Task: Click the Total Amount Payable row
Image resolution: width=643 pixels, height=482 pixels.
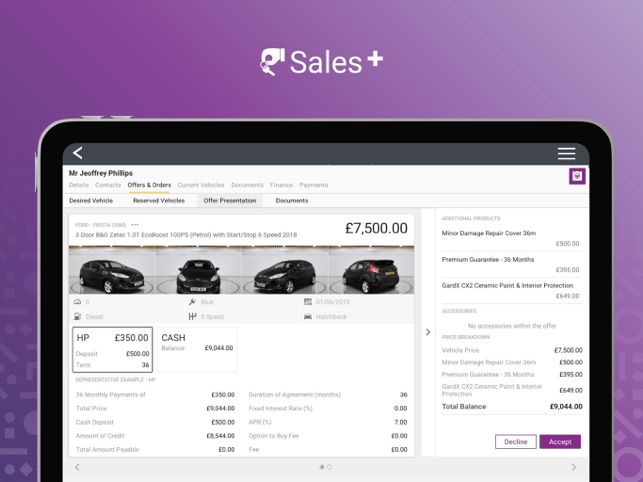Action: [x=155, y=450]
